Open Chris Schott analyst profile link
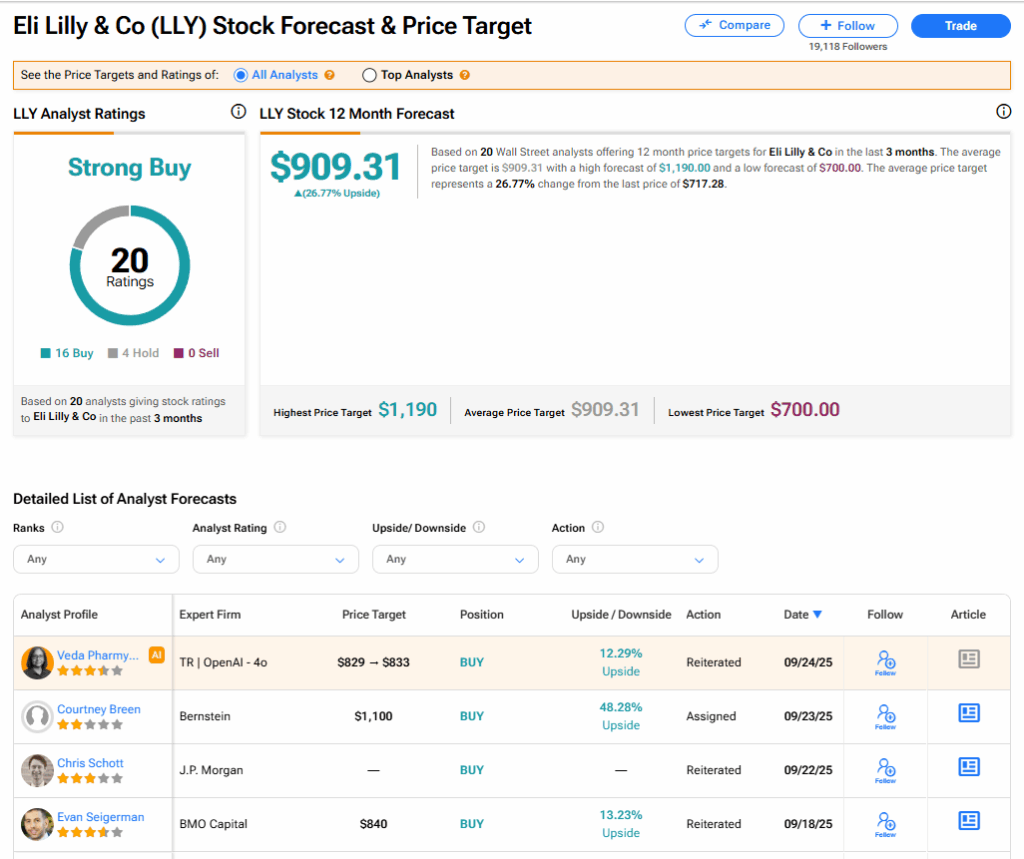This screenshot has height=859, width=1024. tap(90, 763)
